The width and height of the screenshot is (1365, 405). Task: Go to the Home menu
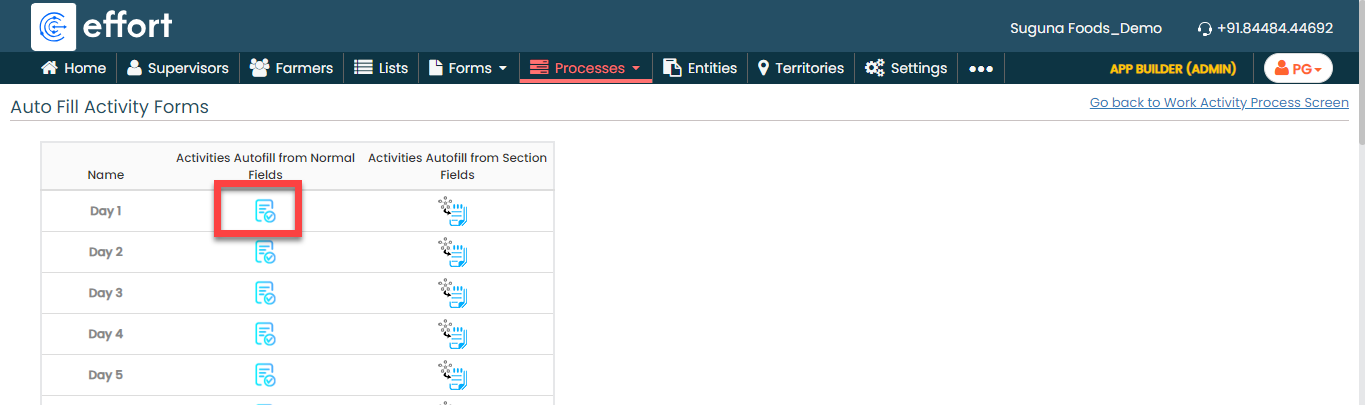pos(73,68)
